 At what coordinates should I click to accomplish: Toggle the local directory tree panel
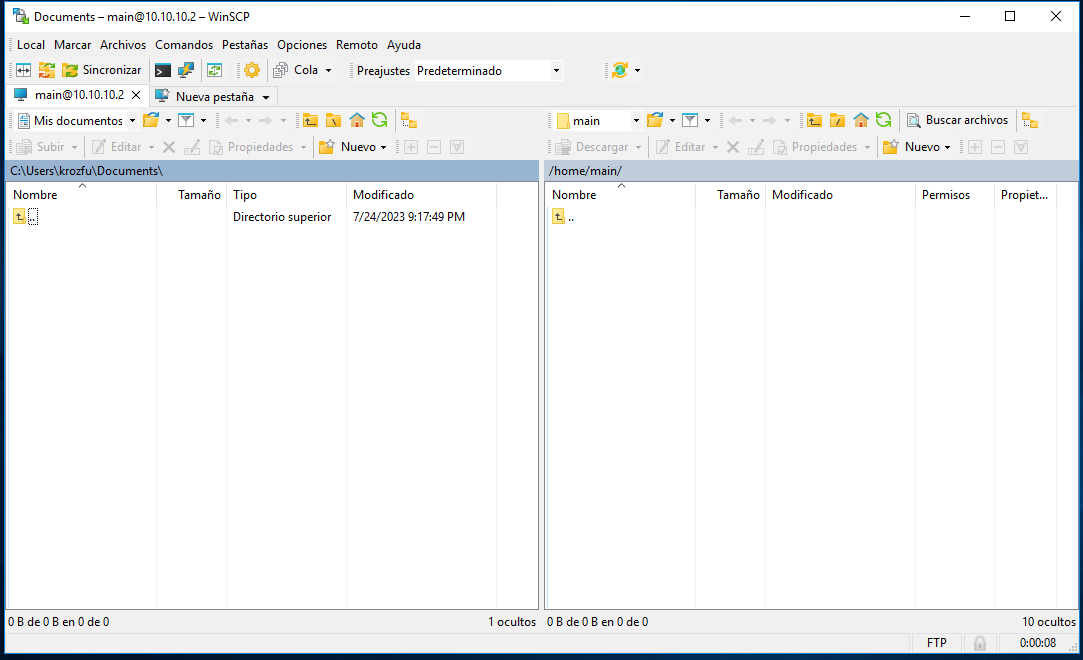tap(408, 120)
